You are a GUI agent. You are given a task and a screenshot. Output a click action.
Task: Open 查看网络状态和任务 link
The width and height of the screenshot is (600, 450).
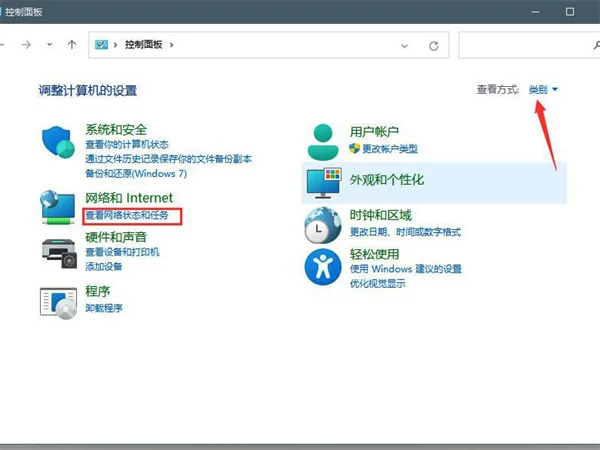[x=133, y=215]
